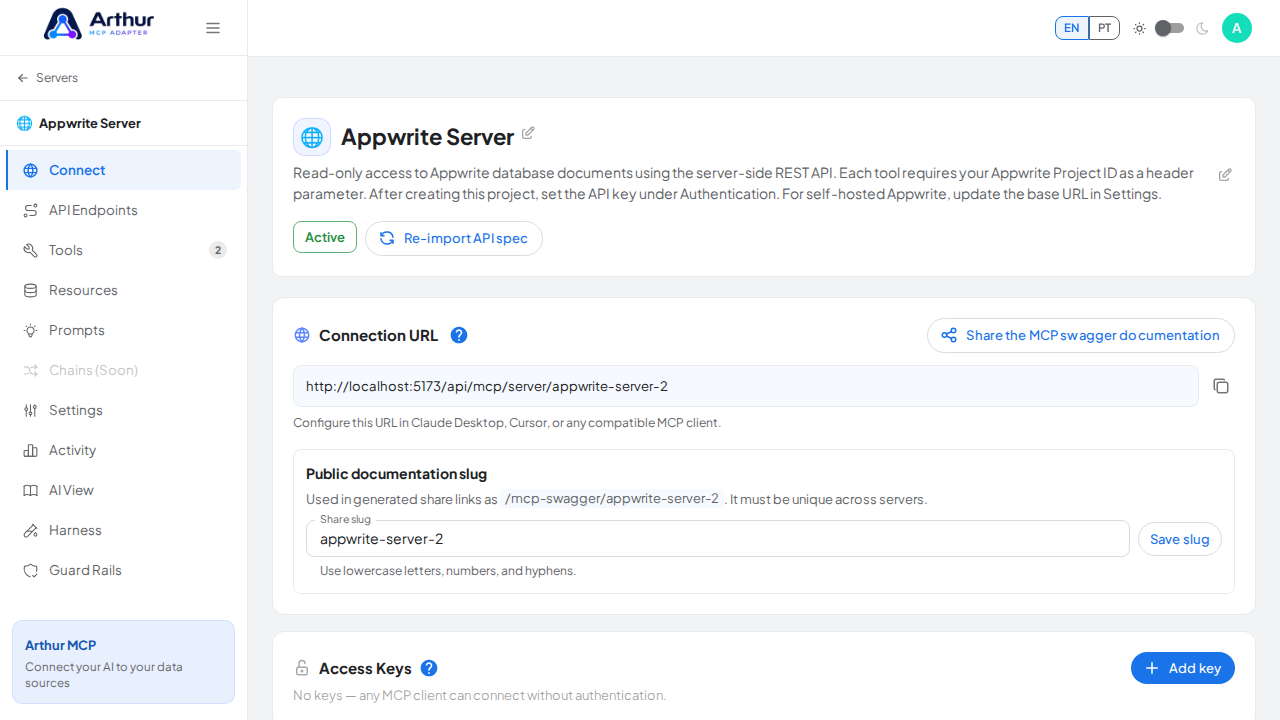Edit server name pencil icon
The width and height of the screenshot is (1280, 720).
528,133
